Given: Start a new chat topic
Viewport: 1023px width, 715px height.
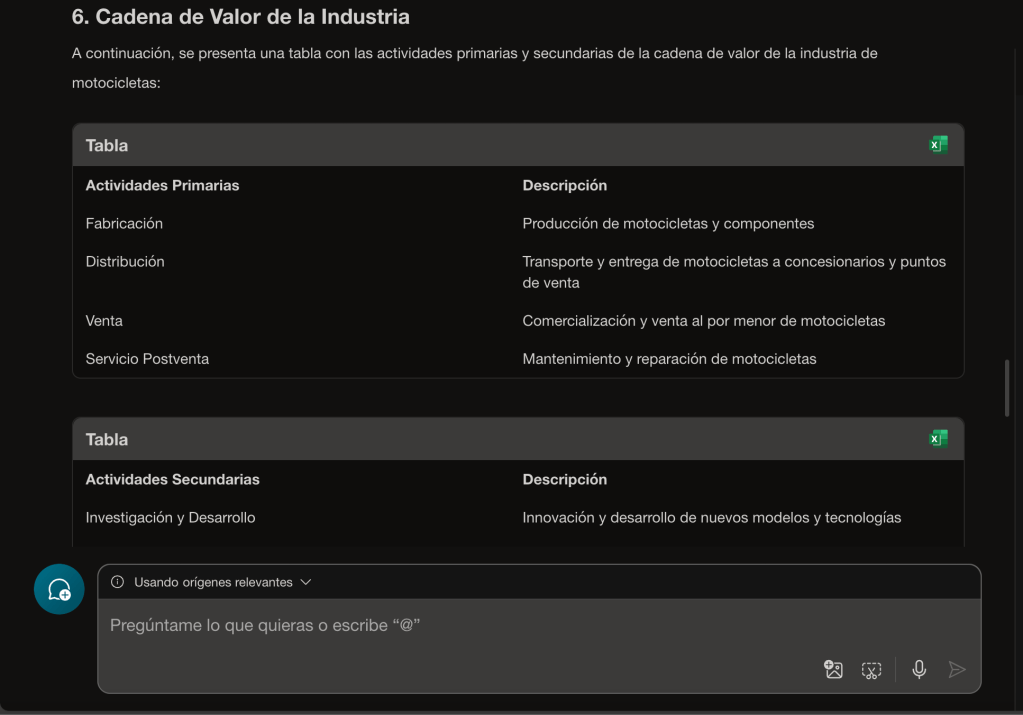Looking at the screenshot, I should [x=59, y=589].
